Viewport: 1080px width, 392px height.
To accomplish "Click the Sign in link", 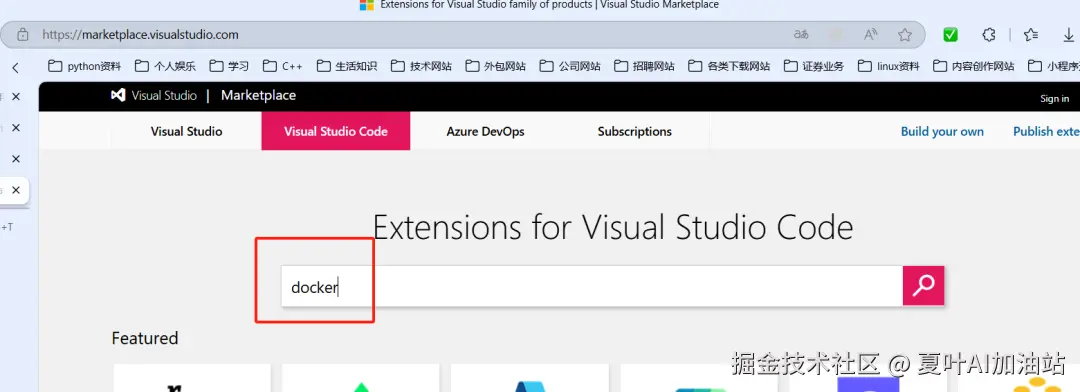I will (x=1055, y=99).
